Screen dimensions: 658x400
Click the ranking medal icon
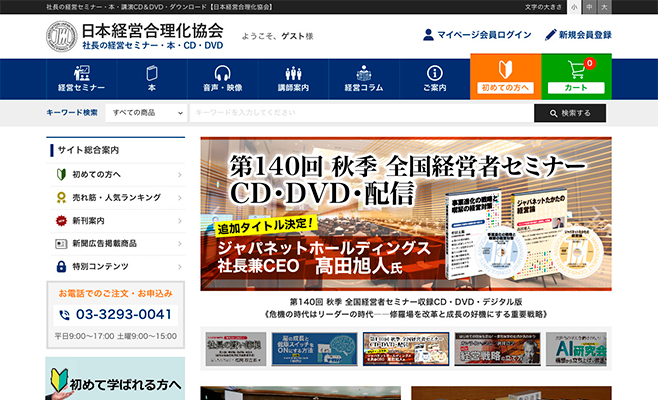point(61,197)
